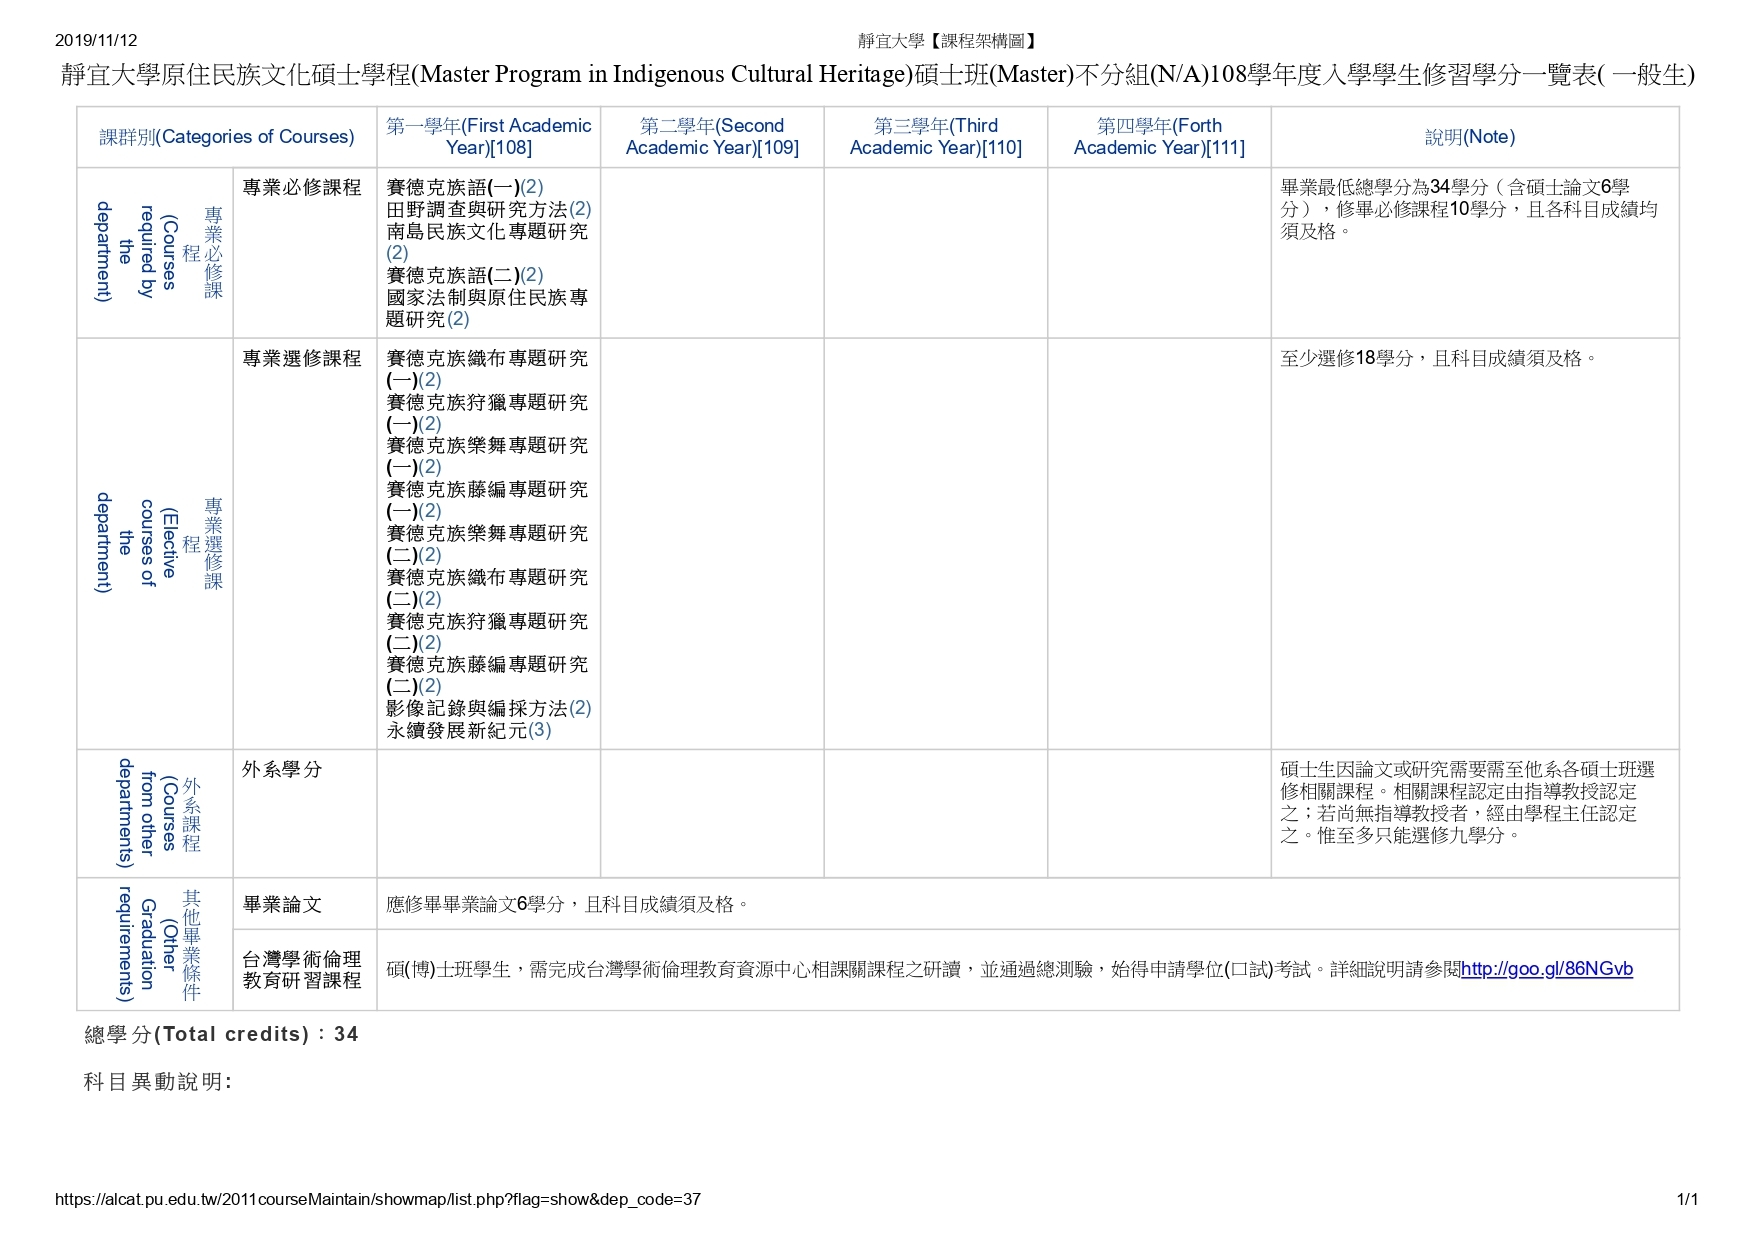Image resolution: width=1754 pixels, height=1240 pixels.
Task: Click the 台灣學術倫理教育研習課程 row label
Action: click(302, 970)
